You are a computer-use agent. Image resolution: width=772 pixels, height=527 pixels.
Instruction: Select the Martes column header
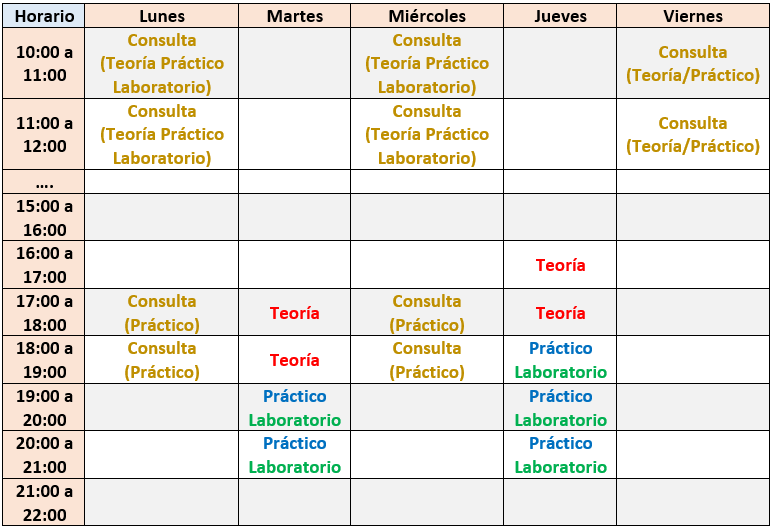294,16
